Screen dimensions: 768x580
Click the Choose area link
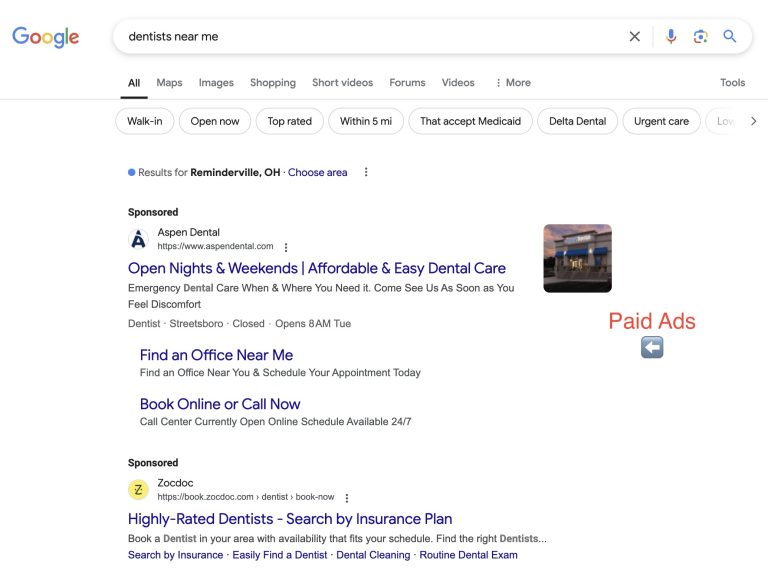coord(317,172)
